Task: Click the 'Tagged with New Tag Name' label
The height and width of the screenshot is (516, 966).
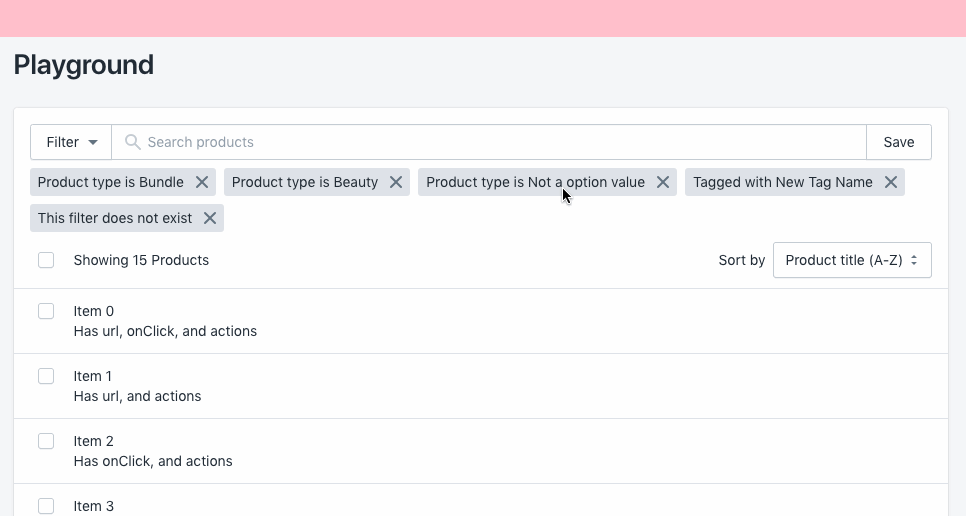Action: (x=782, y=182)
